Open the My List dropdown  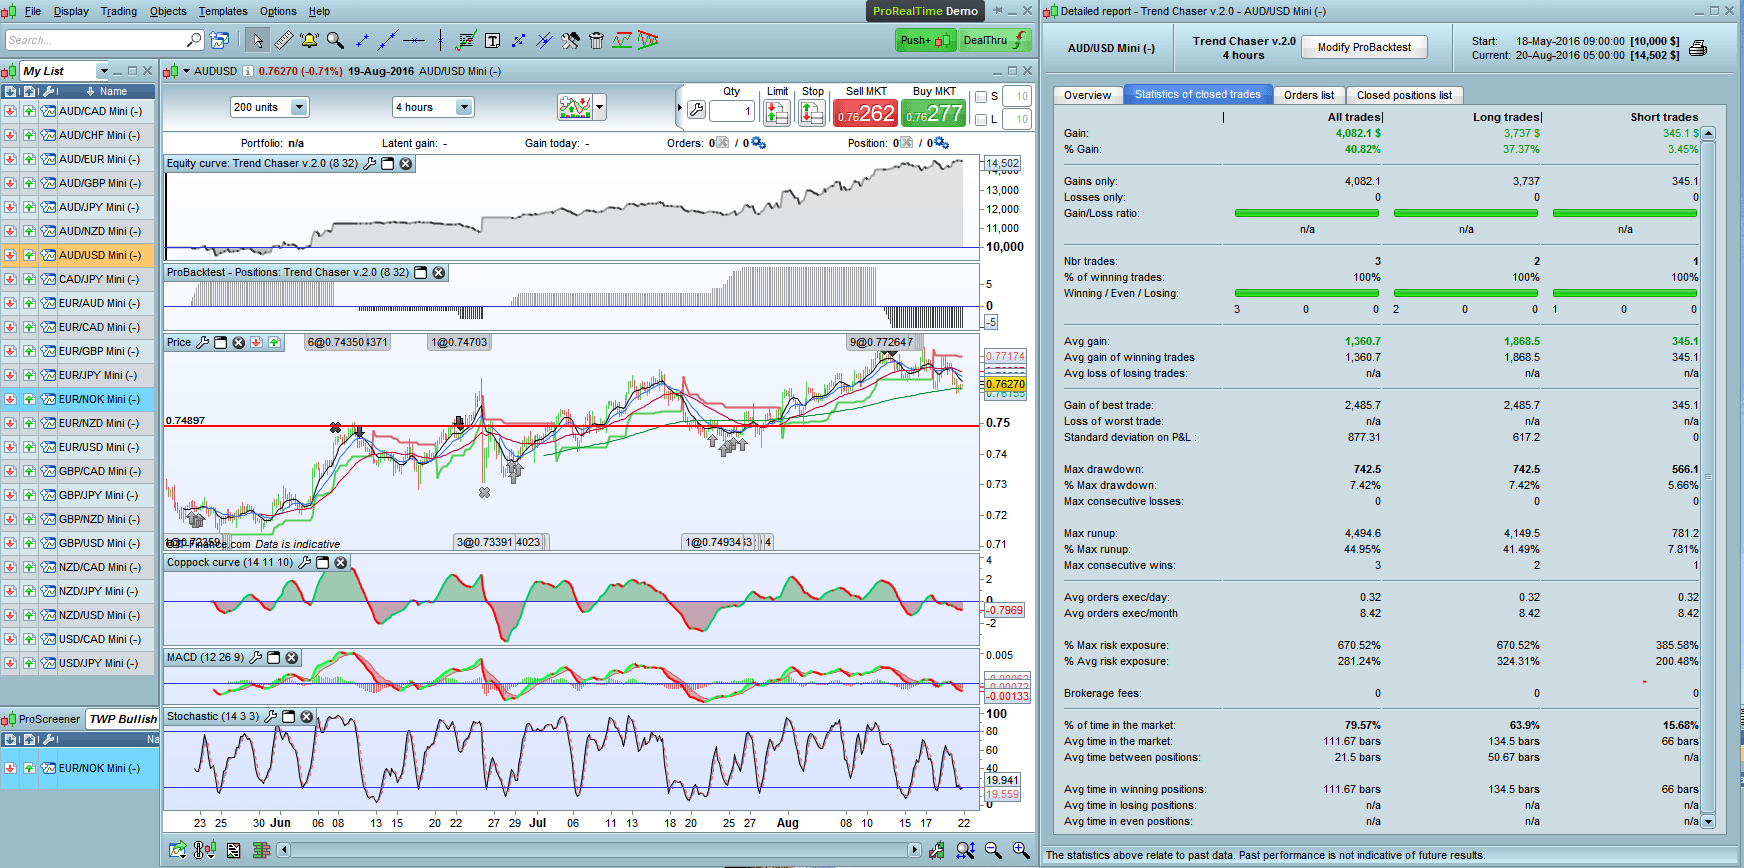coord(102,71)
